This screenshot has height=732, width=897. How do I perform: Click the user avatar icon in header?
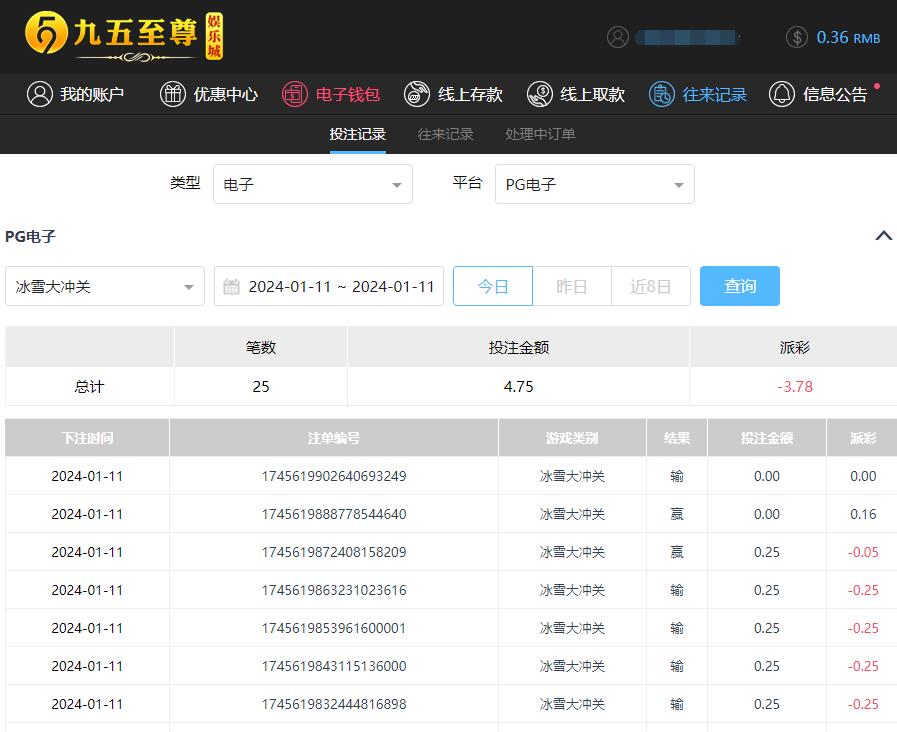pyautogui.click(x=618, y=37)
